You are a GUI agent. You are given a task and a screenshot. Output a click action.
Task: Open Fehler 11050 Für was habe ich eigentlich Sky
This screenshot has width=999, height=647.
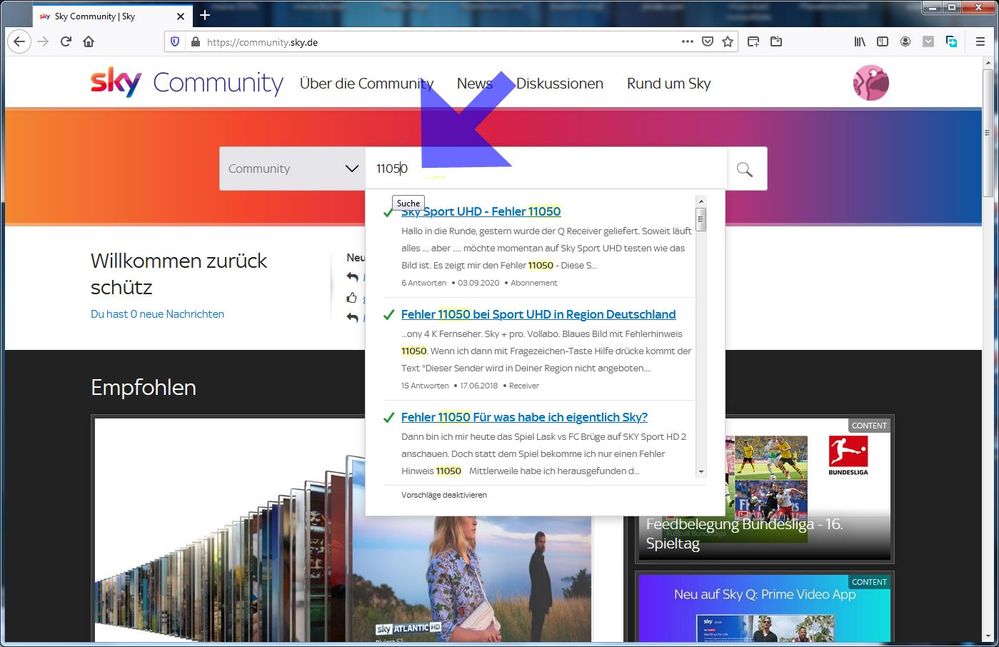(x=524, y=417)
